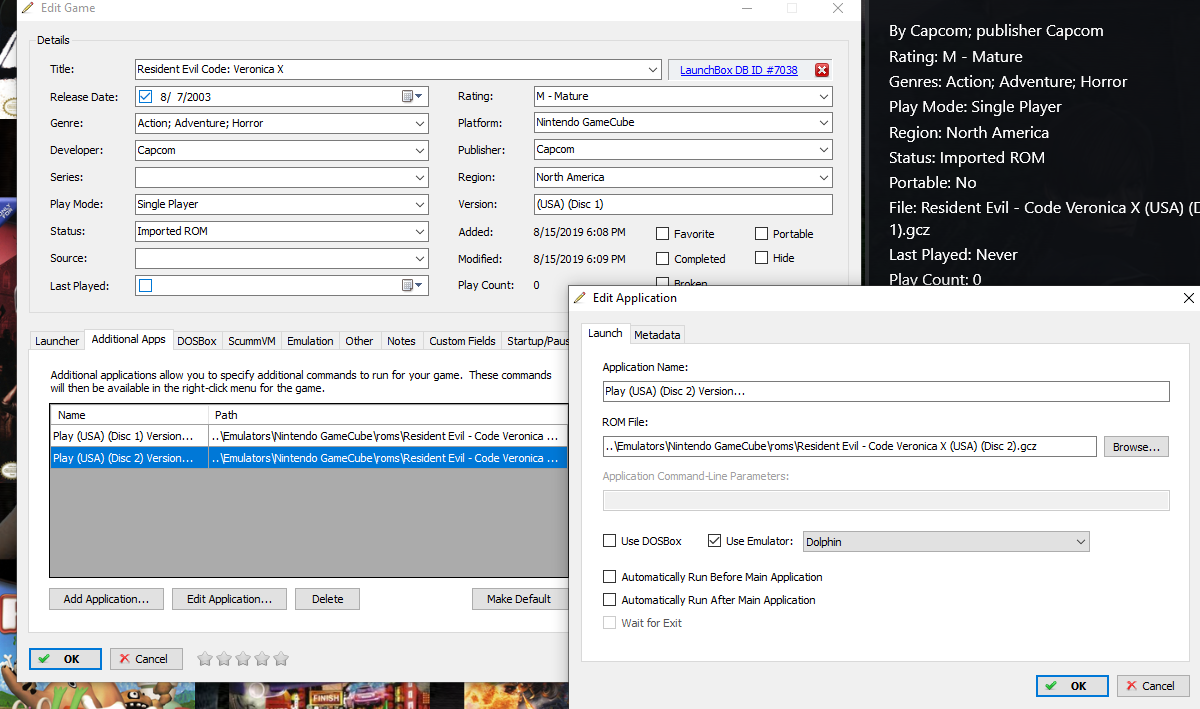Set the rating to the third star
The image size is (1200, 709).
243,659
